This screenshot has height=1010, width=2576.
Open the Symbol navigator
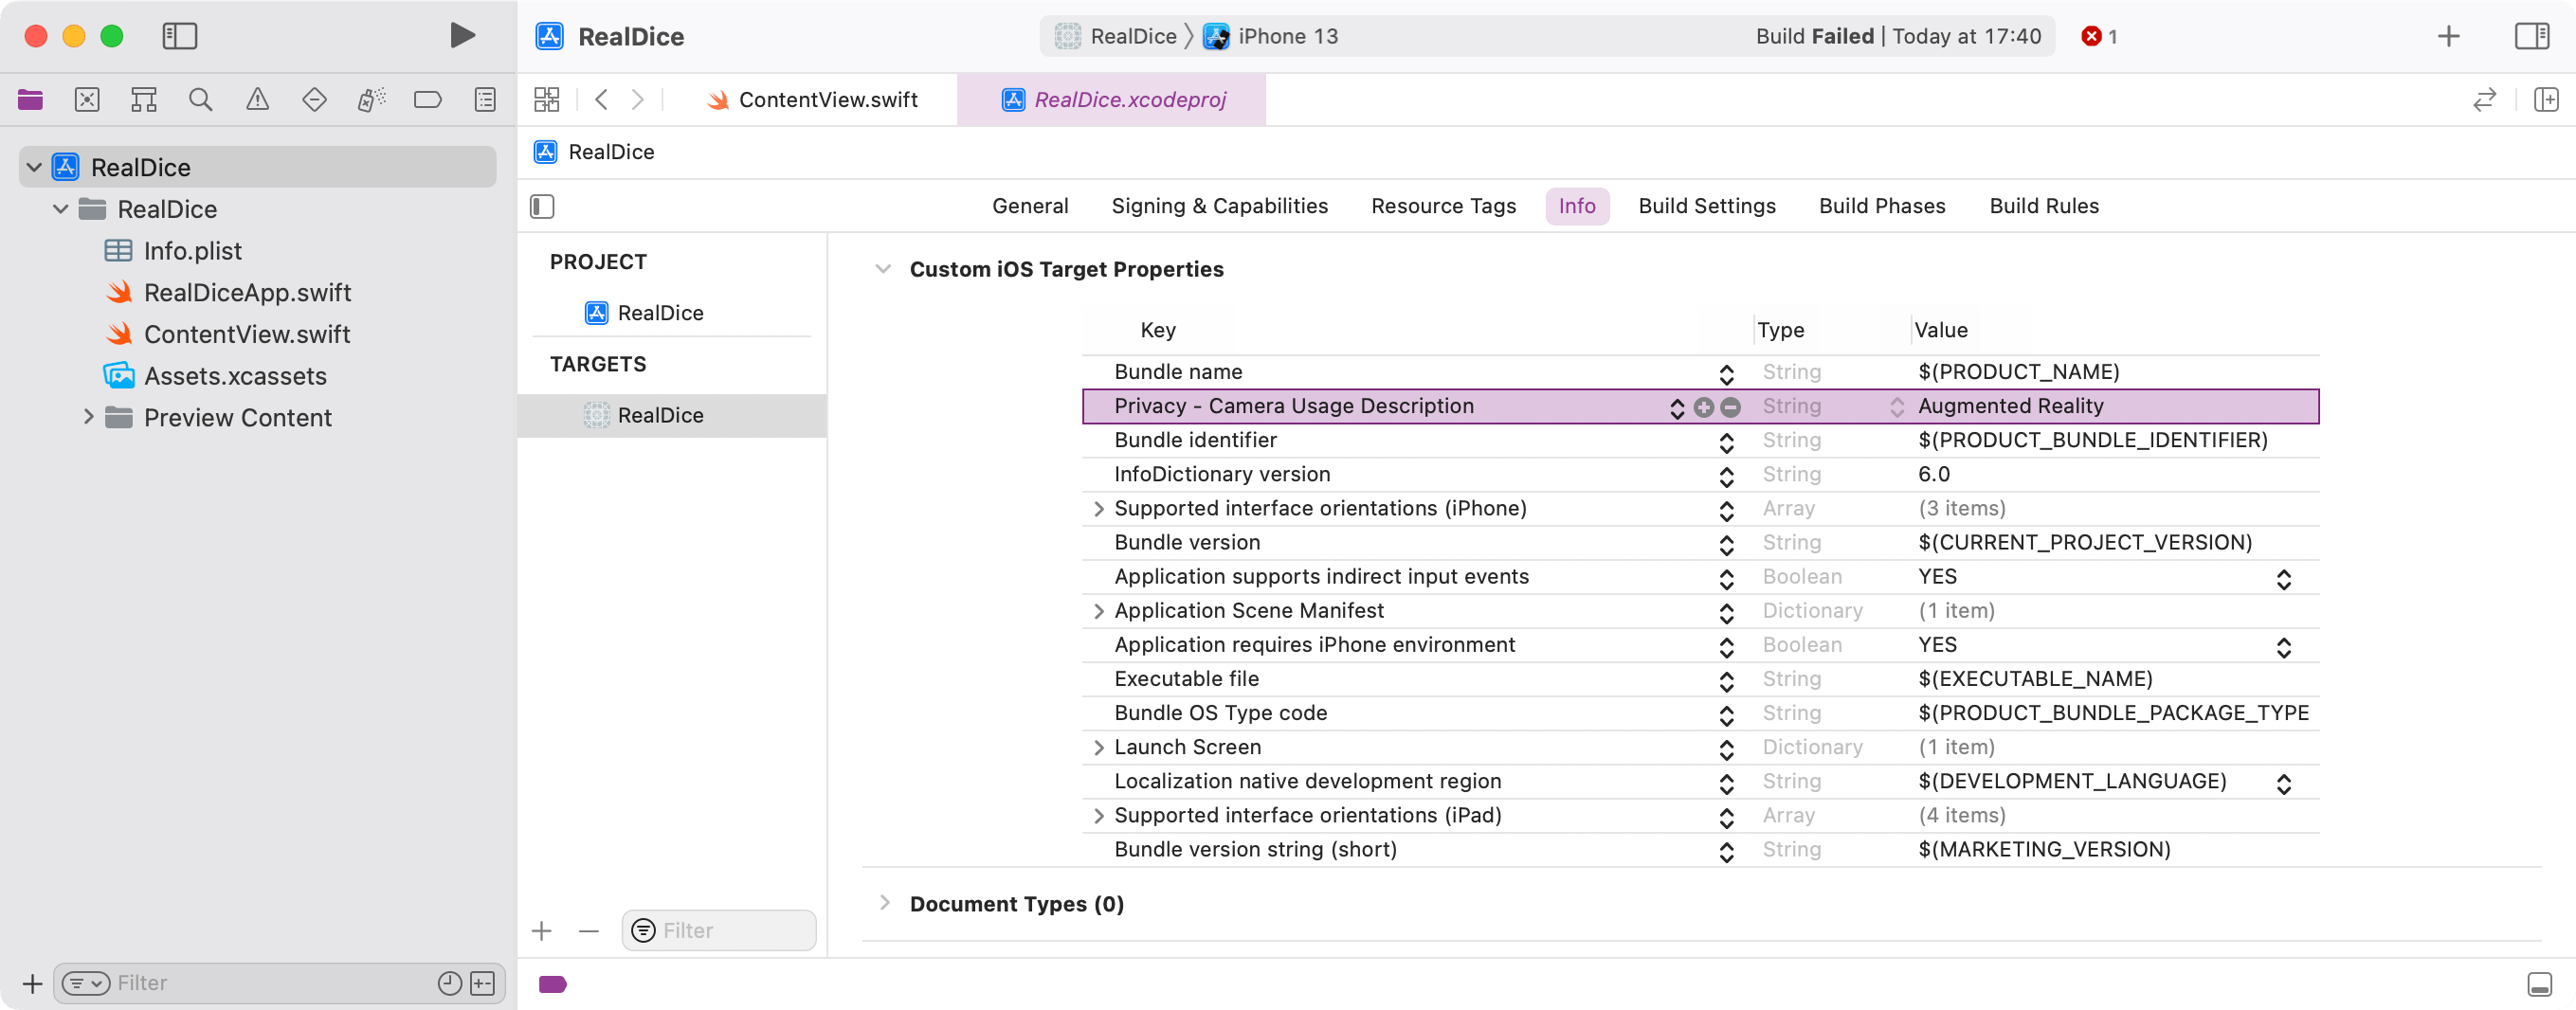pos(144,100)
